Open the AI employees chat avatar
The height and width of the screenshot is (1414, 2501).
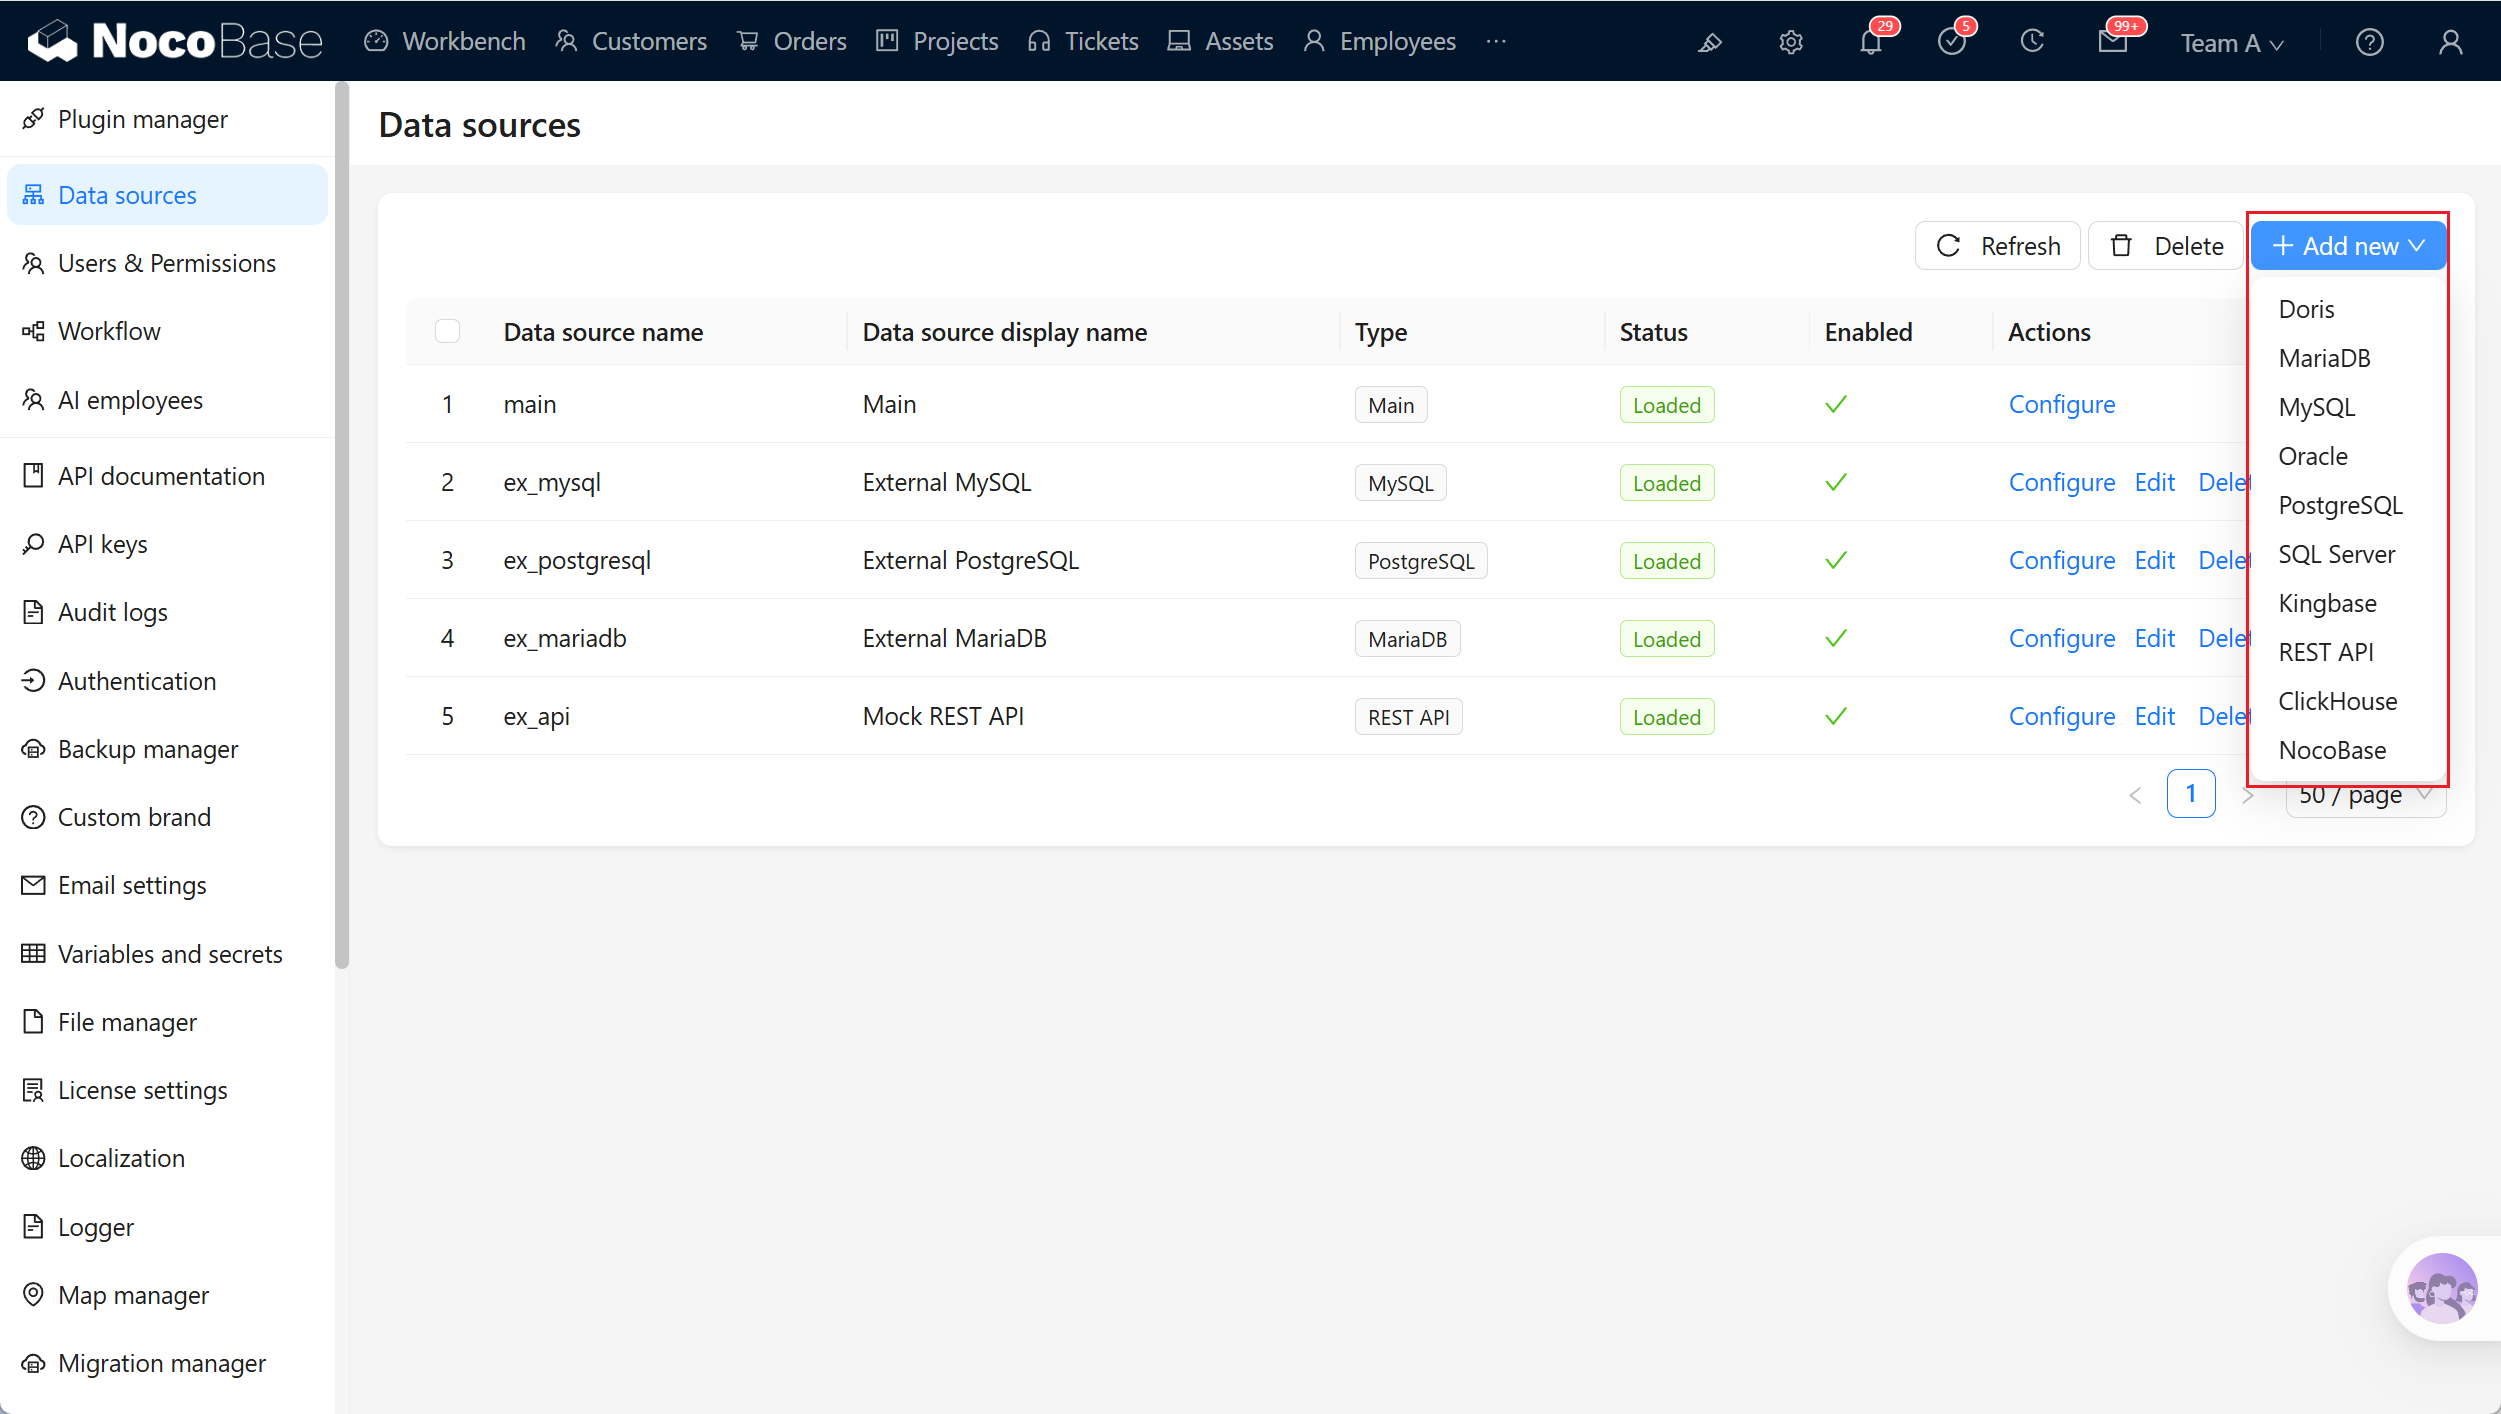click(x=2443, y=1288)
